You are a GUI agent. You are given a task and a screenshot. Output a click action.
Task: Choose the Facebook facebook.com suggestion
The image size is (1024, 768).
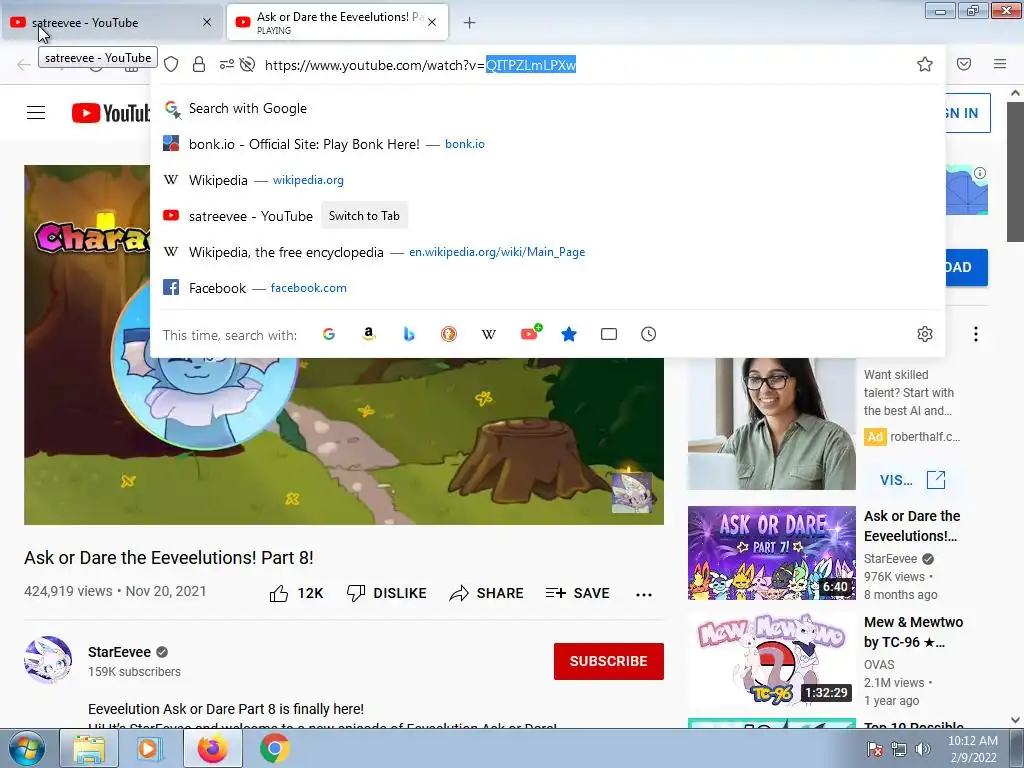(547, 288)
